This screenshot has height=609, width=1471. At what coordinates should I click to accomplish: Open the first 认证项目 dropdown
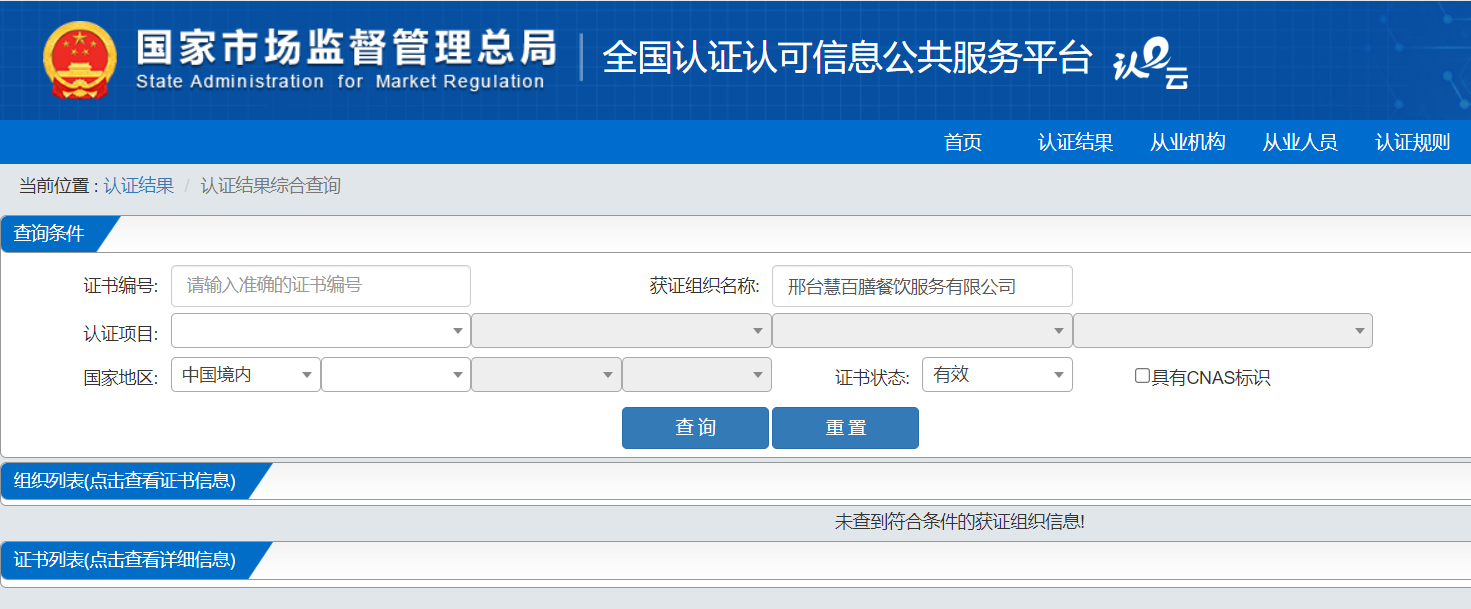point(321,330)
